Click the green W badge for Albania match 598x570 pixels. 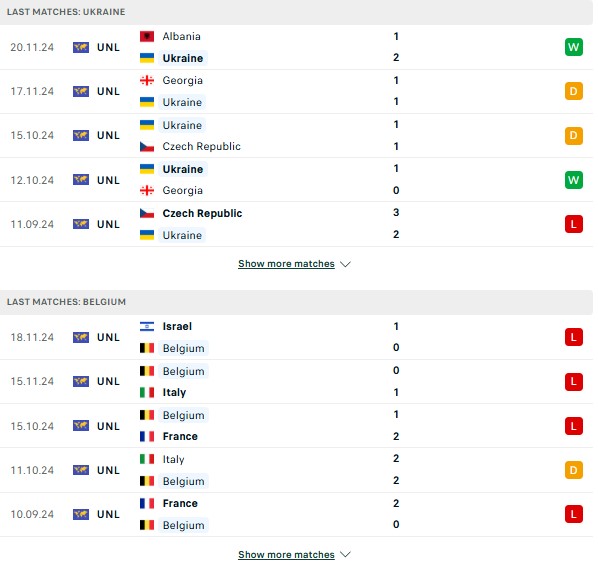(x=574, y=47)
